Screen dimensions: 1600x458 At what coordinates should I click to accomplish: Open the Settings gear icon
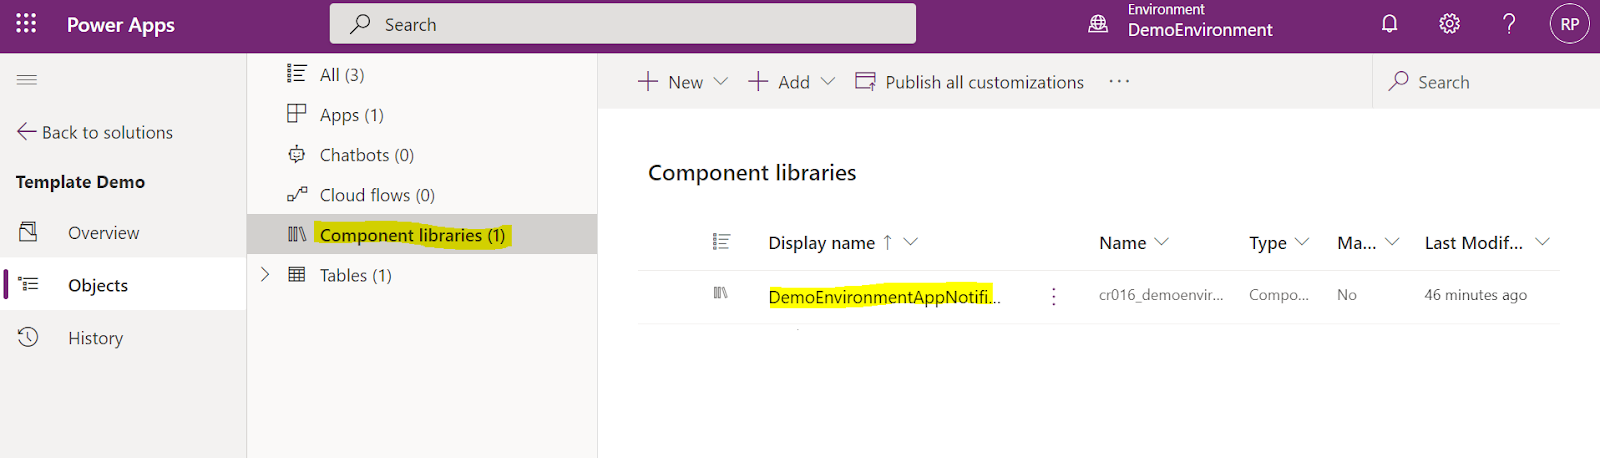(1449, 24)
